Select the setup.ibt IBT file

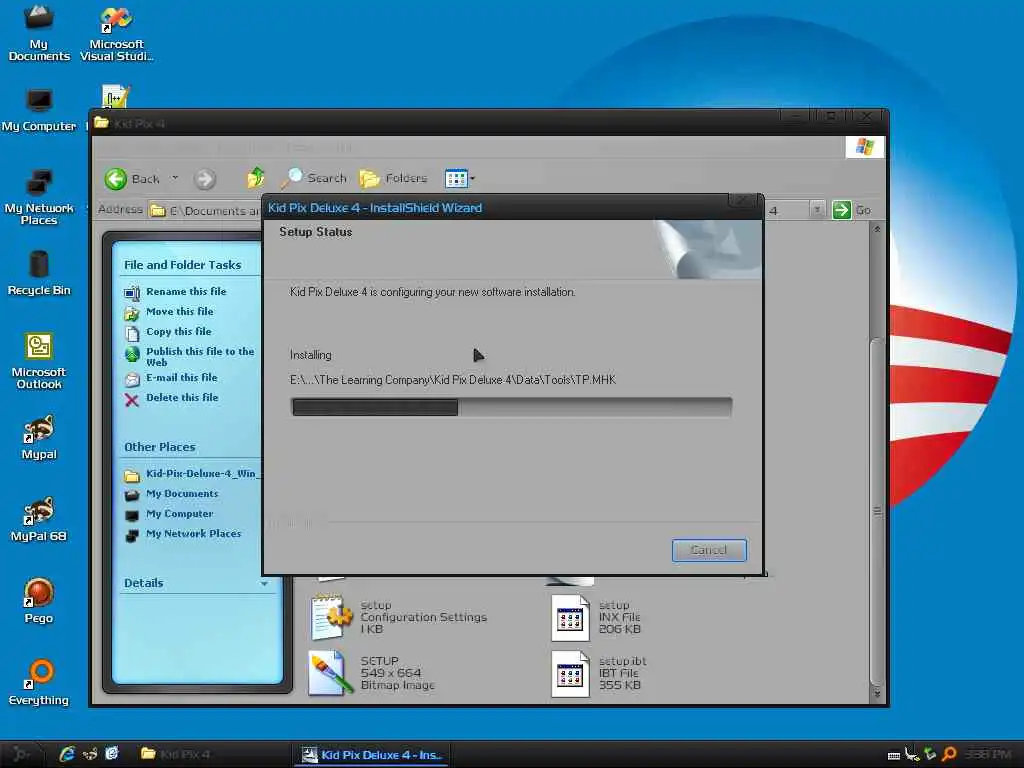tap(599, 673)
